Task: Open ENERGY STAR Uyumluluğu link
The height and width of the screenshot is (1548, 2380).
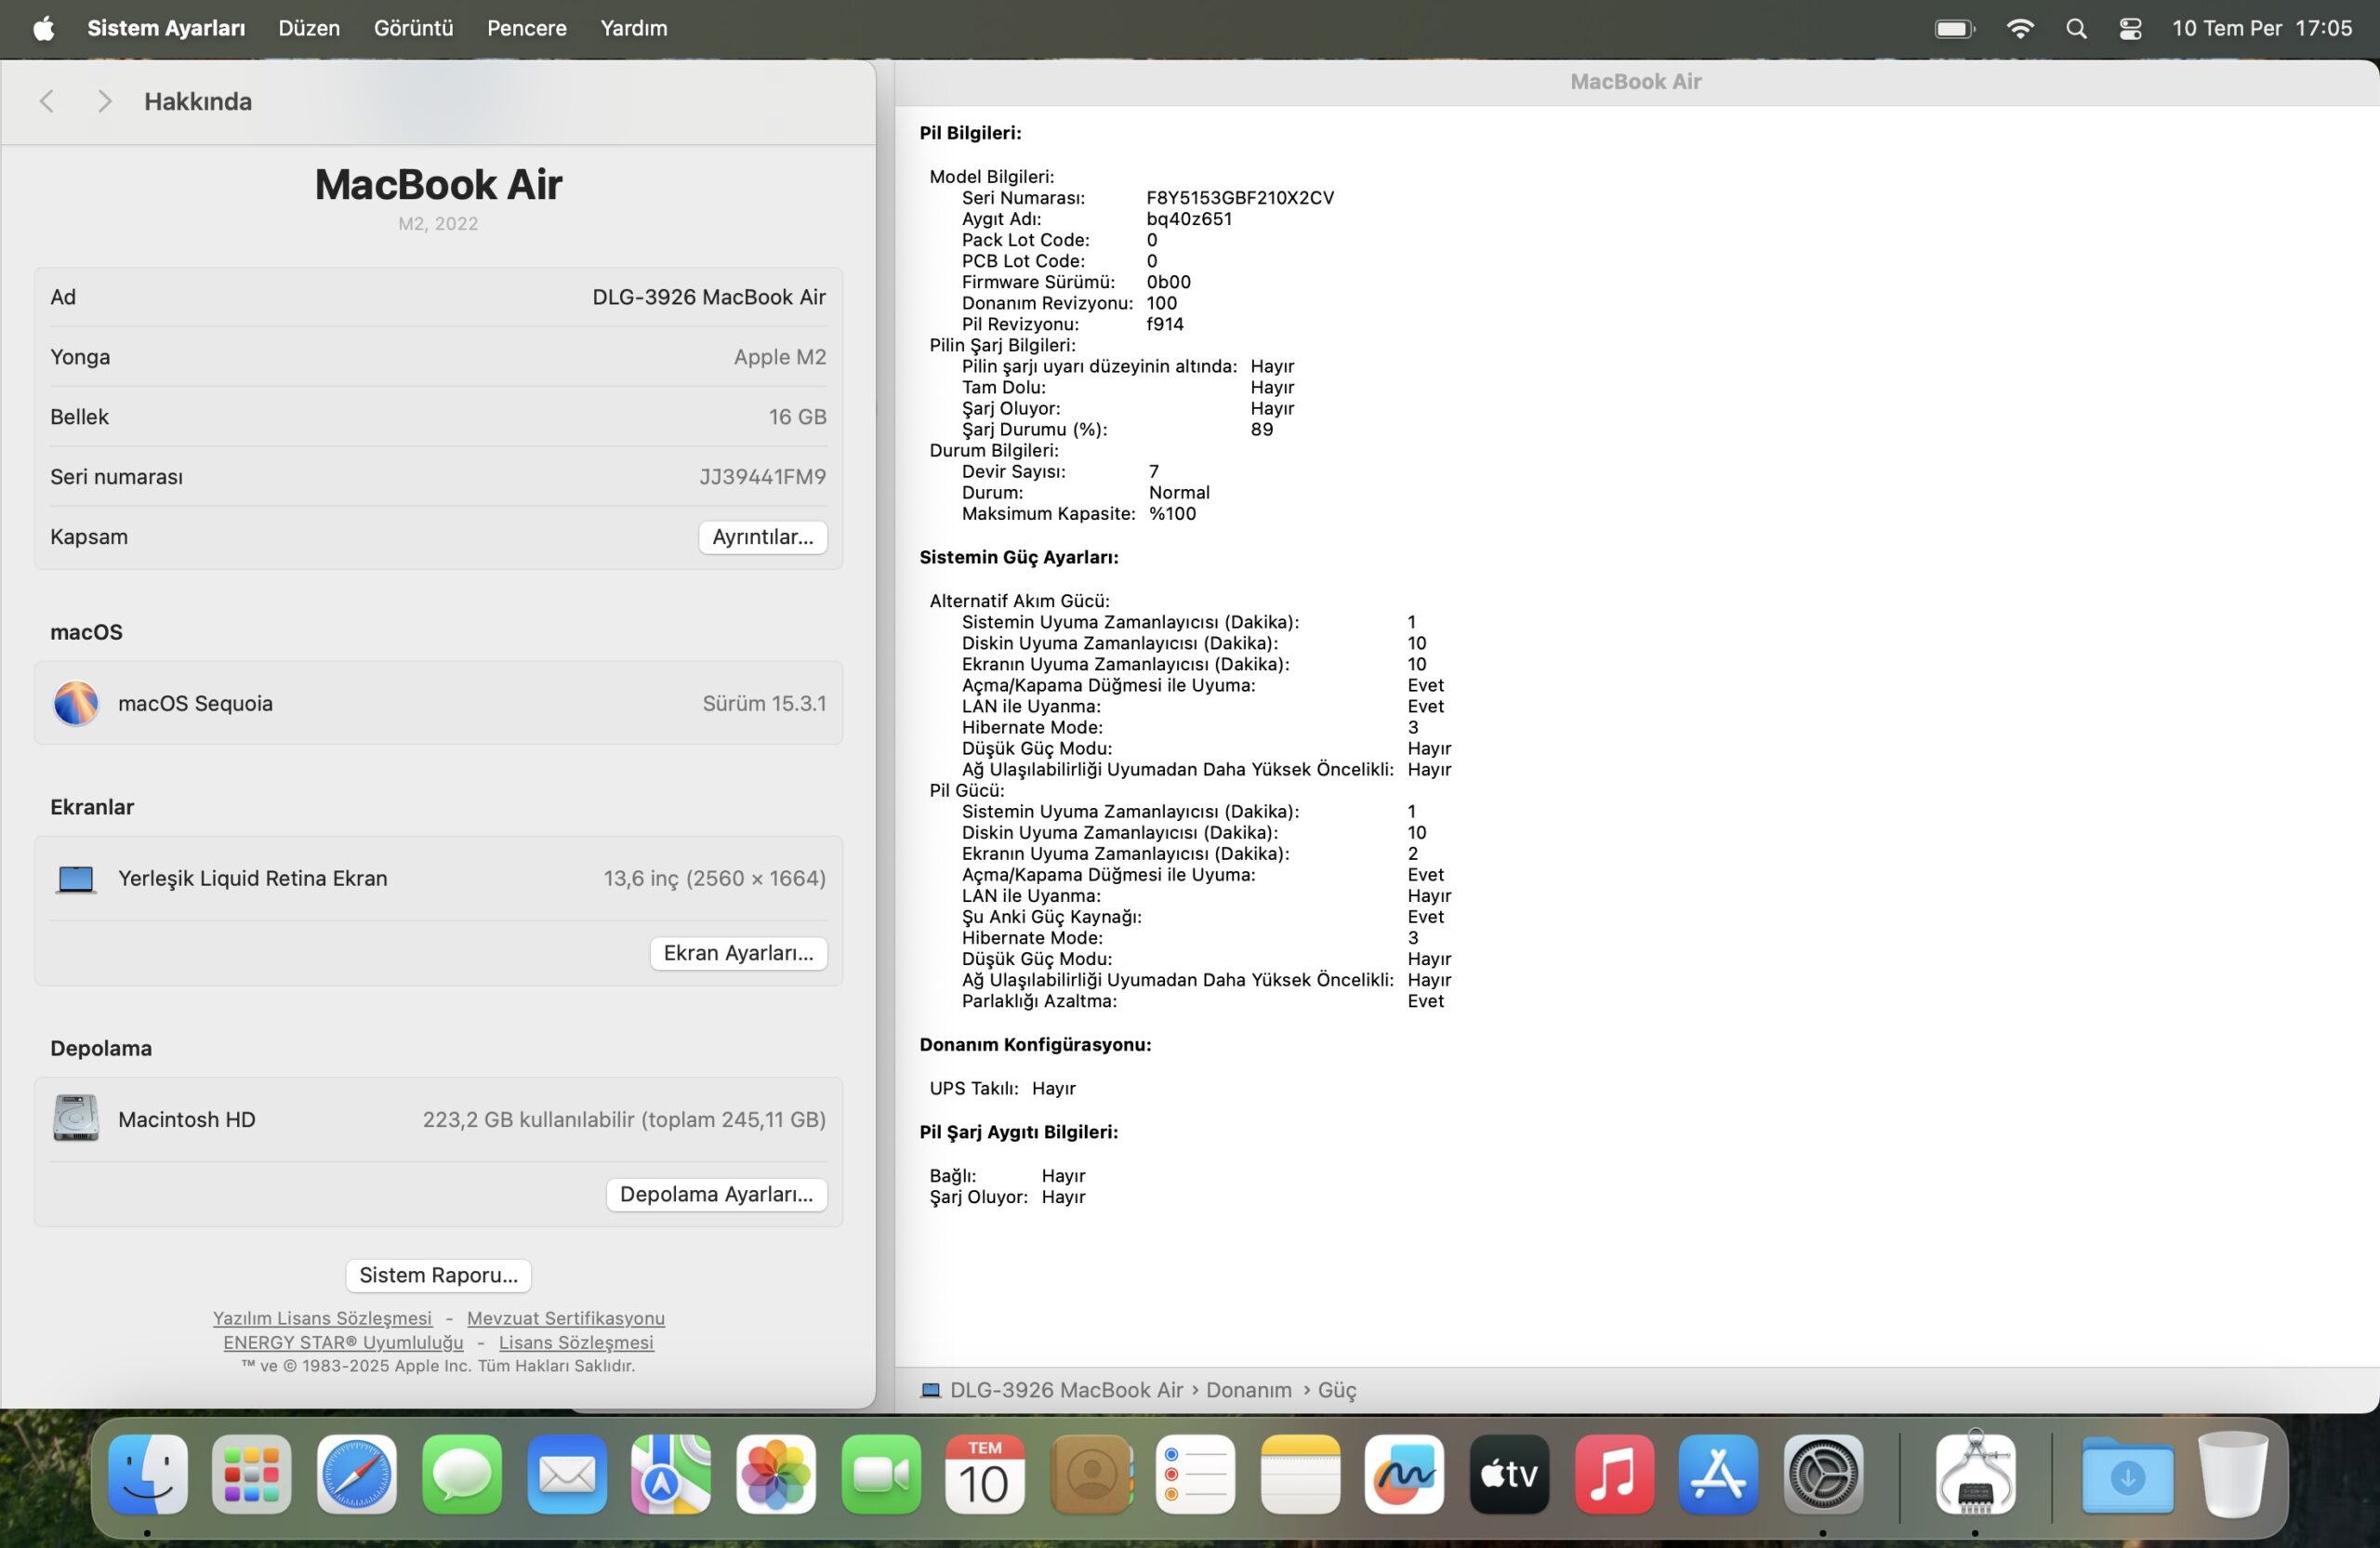Action: tap(343, 1342)
